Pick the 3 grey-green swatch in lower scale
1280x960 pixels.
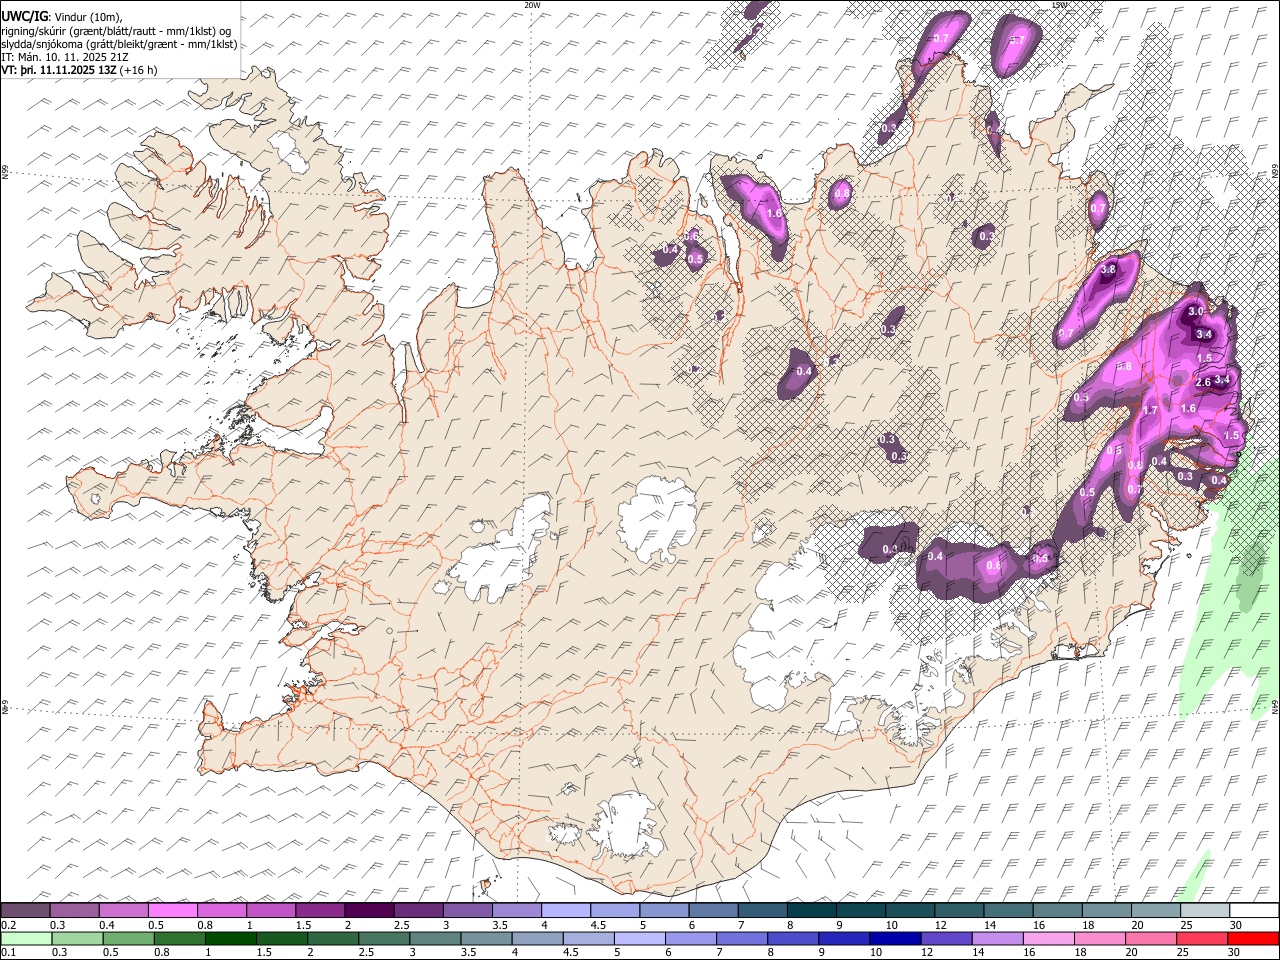434,938
